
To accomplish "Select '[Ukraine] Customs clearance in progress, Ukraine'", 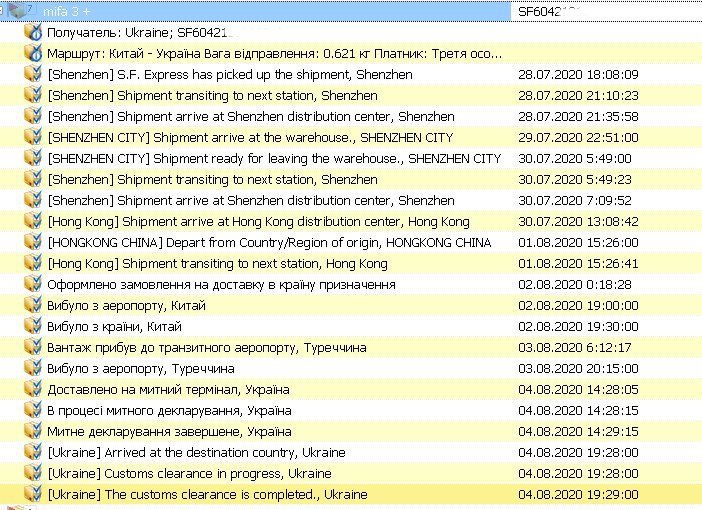I will tap(189, 474).
